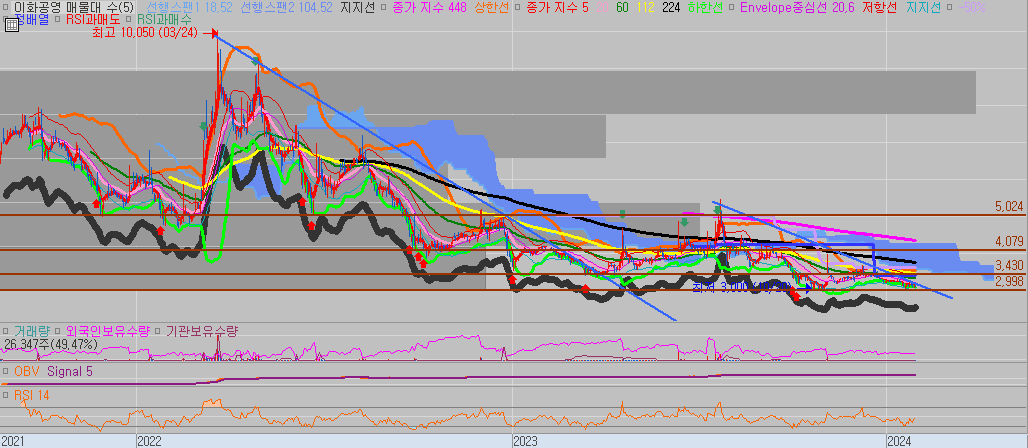Toggle the OBV indicator box
1028x448 pixels.
pos(5,371)
